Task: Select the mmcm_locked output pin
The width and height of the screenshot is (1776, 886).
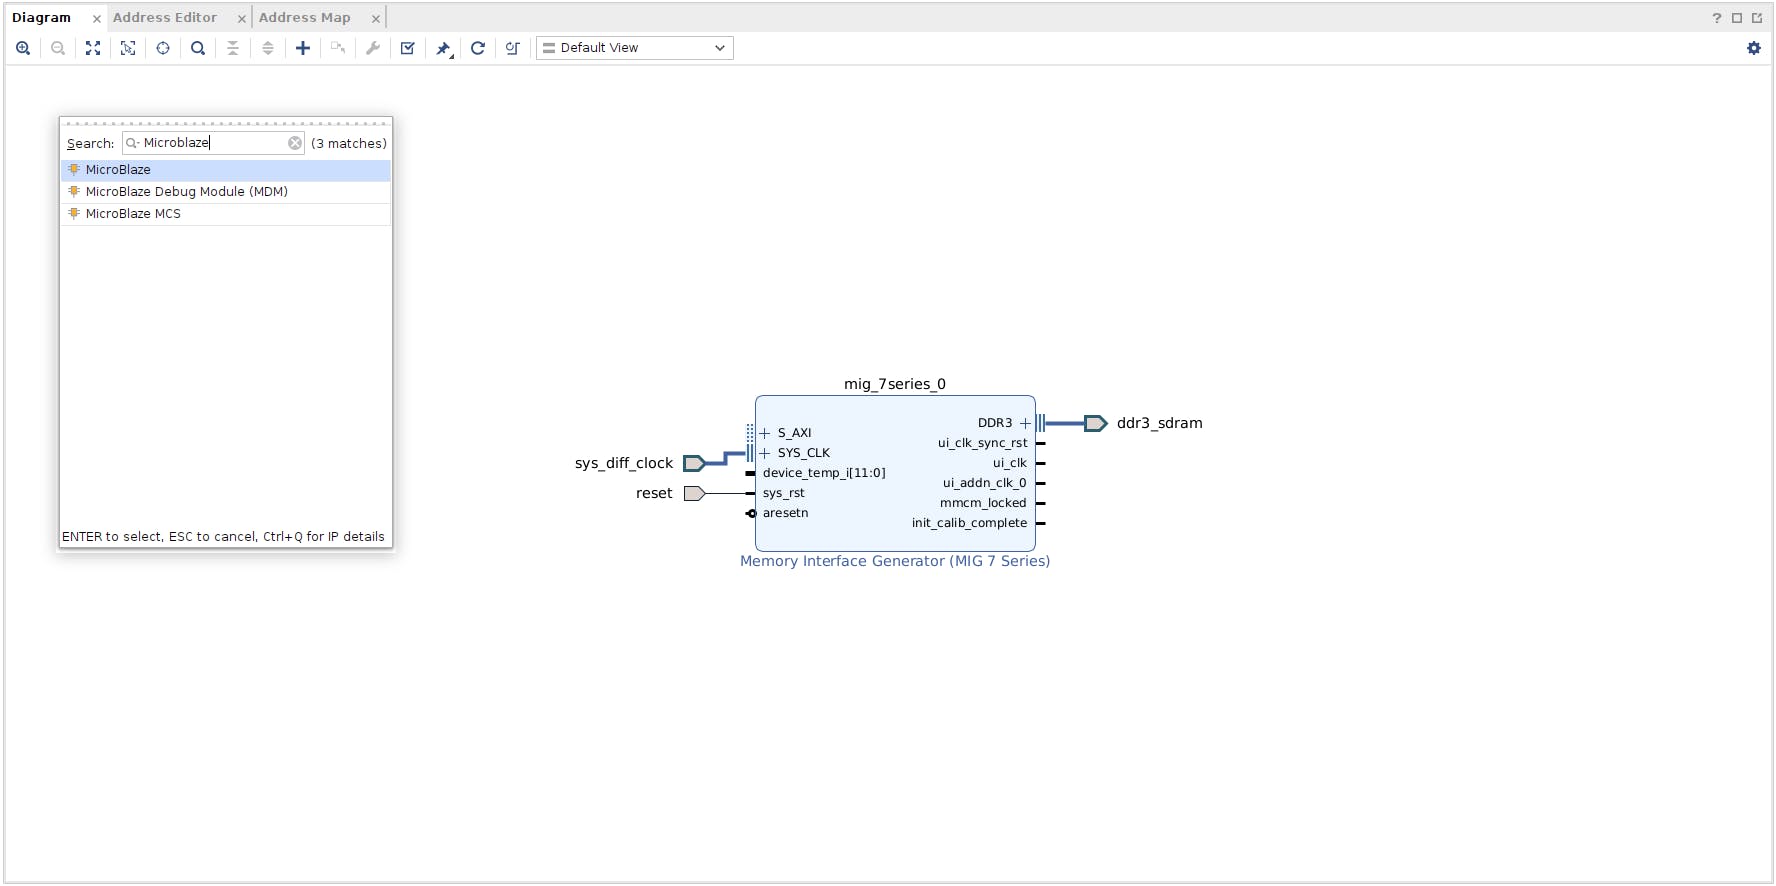Action: click(x=983, y=503)
